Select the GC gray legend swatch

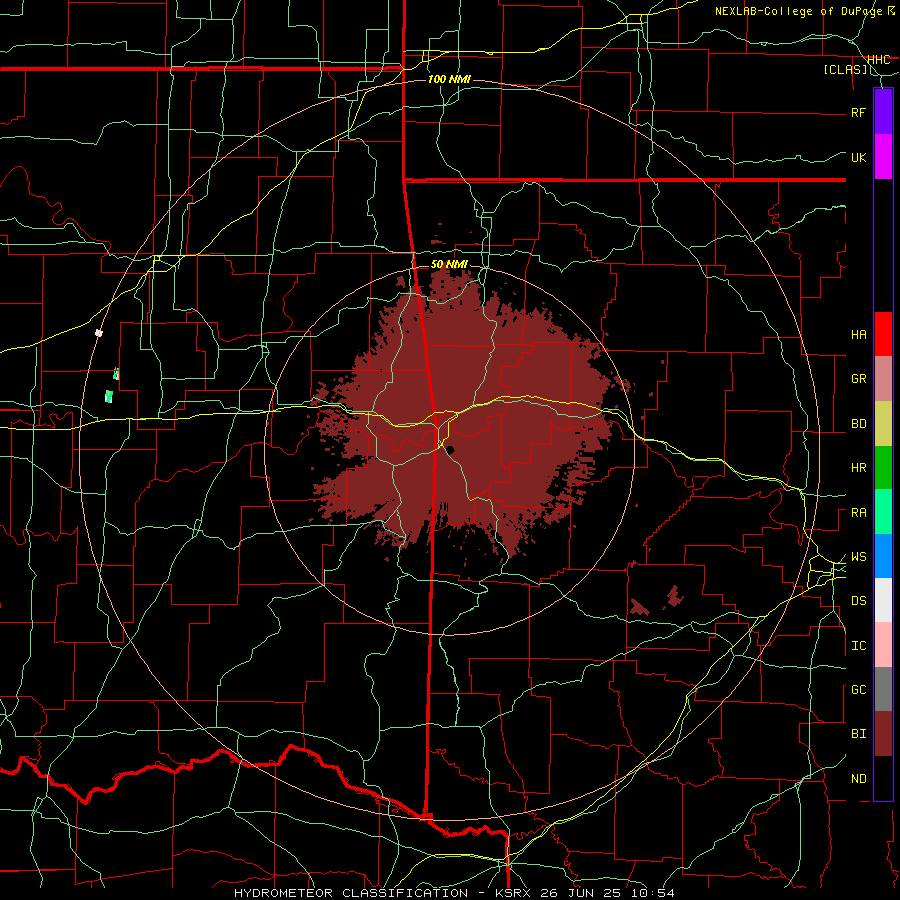pyautogui.click(x=883, y=689)
